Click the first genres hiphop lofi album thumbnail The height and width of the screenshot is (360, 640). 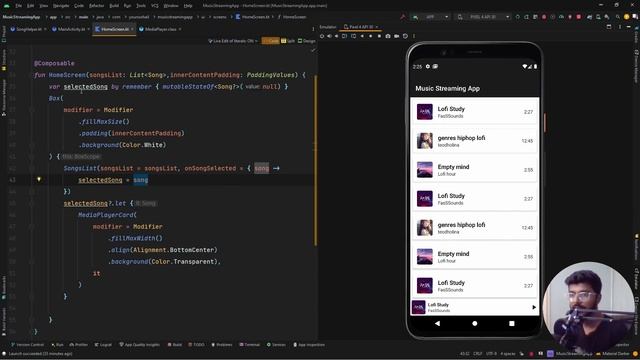click(424, 141)
